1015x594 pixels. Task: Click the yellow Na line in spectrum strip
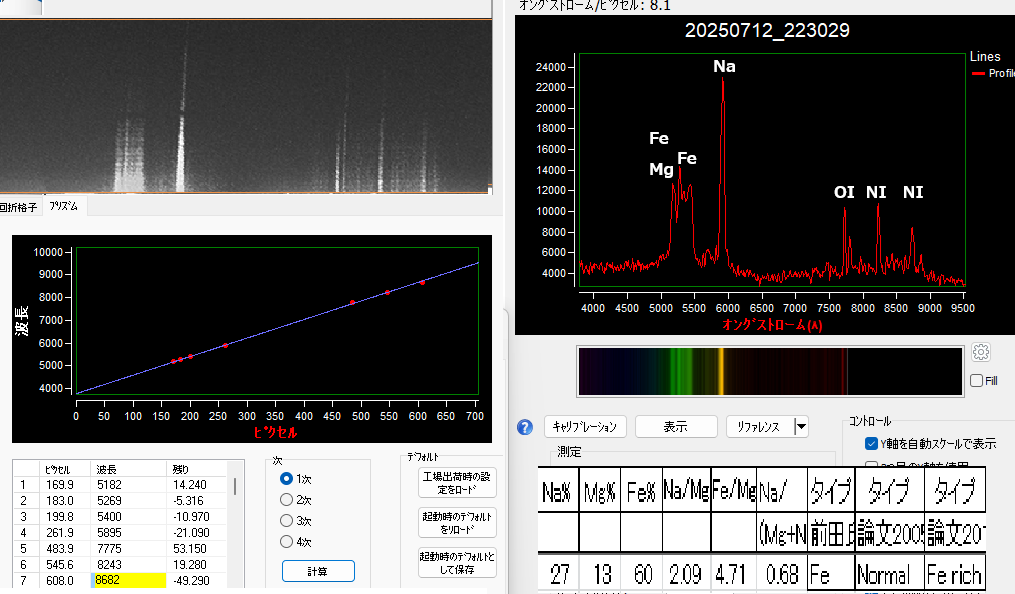pos(720,371)
